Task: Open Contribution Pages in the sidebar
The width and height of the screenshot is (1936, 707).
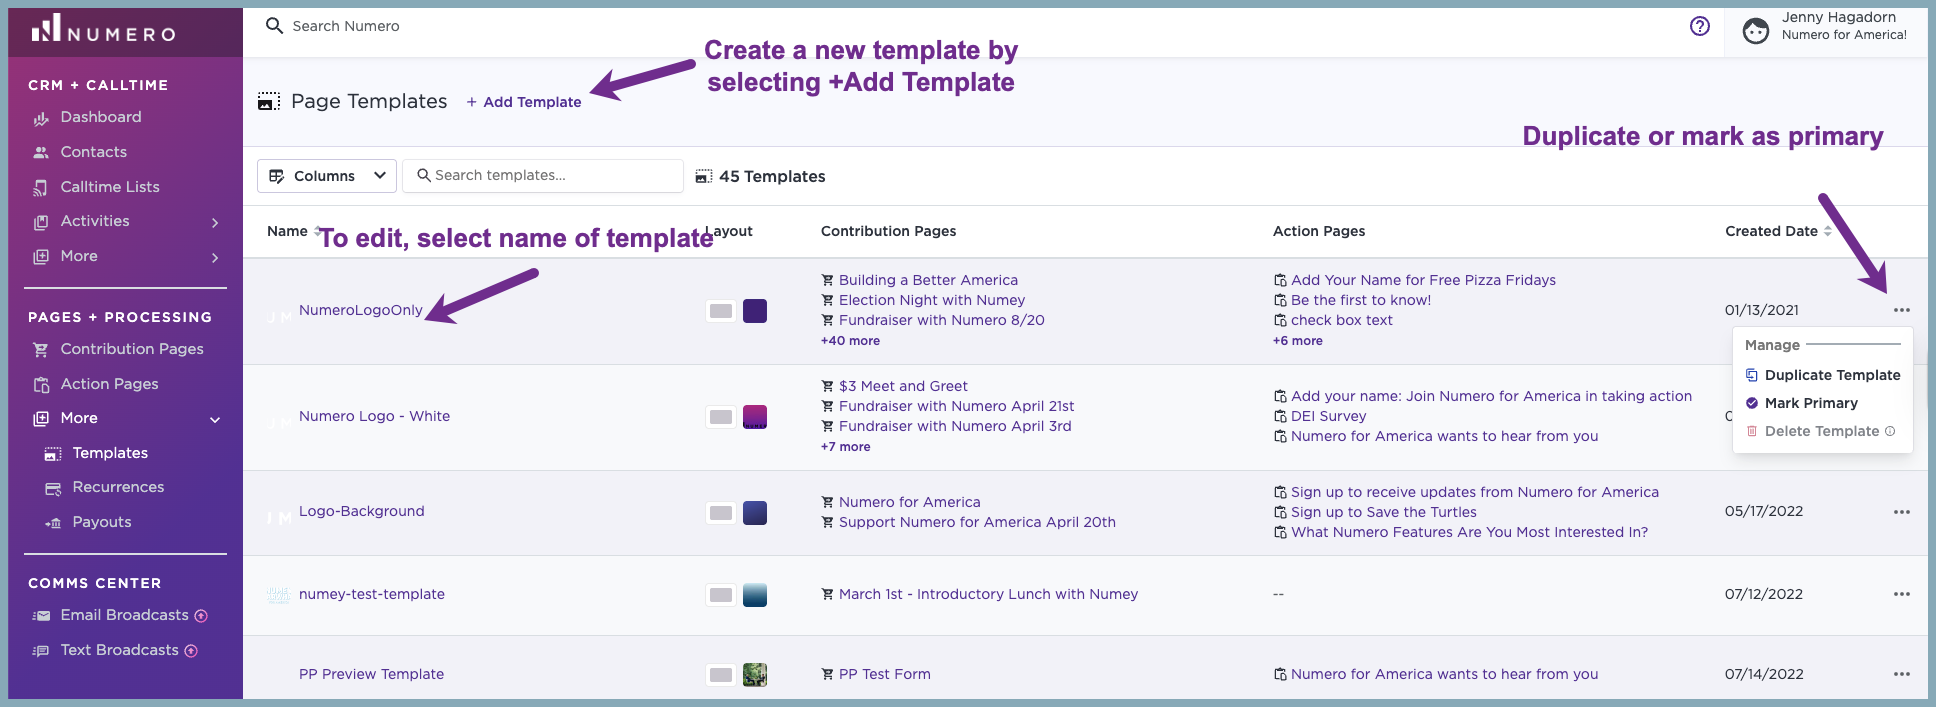Action: (x=132, y=349)
